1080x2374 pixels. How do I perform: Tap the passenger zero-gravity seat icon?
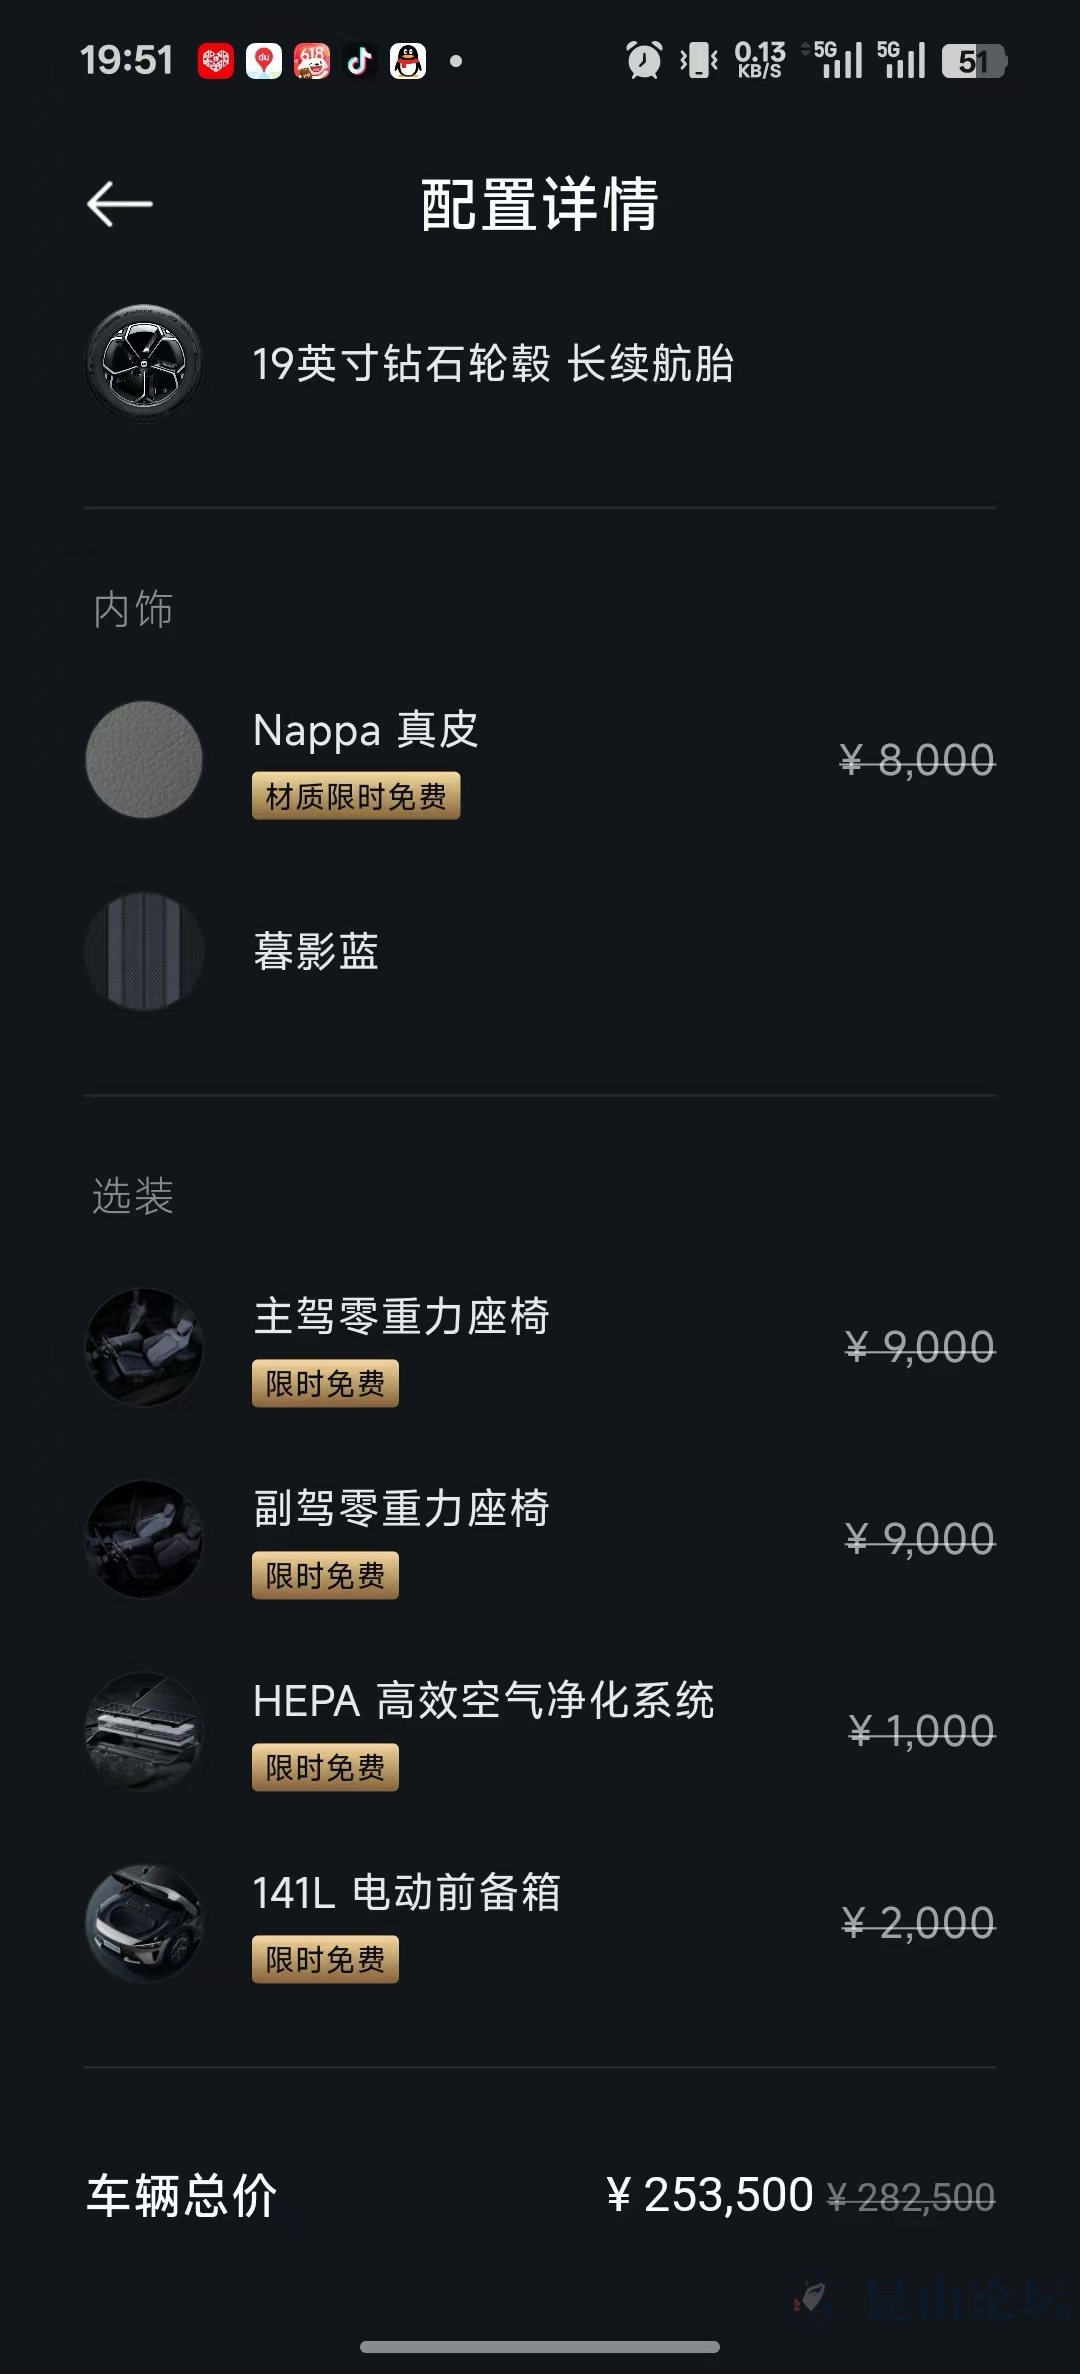[144, 1538]
